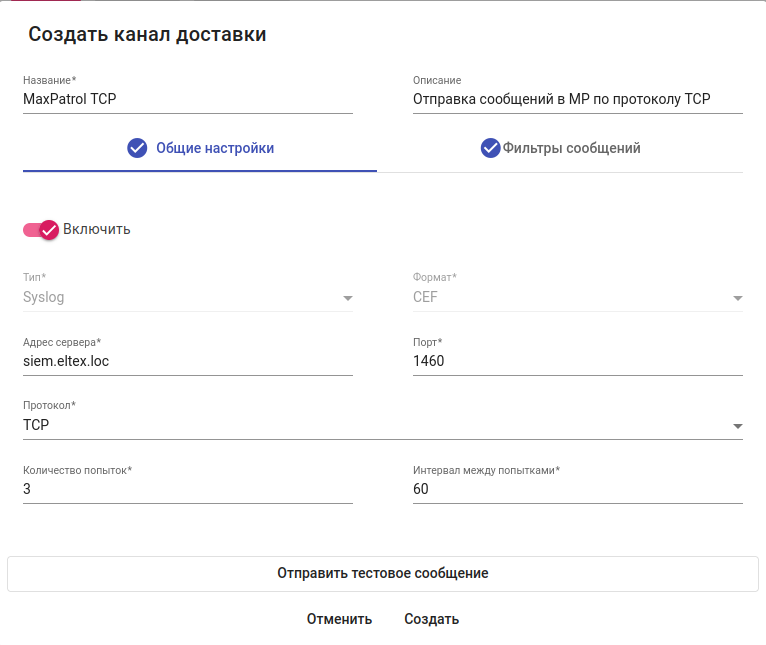The image size is (766, 645).
Task: Click the checkmark icon beside Фильтры сообщений
Action: click(490, 148)
